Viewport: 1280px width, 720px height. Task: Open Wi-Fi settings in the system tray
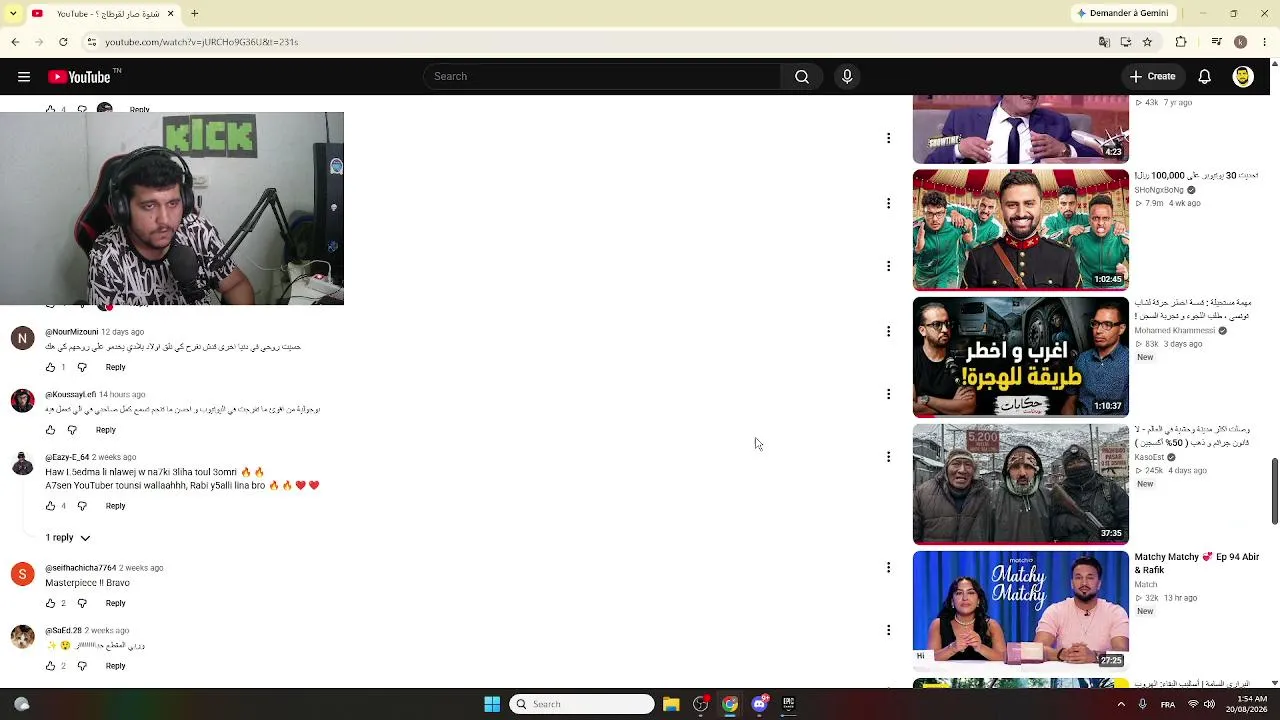pos(1193,704)
